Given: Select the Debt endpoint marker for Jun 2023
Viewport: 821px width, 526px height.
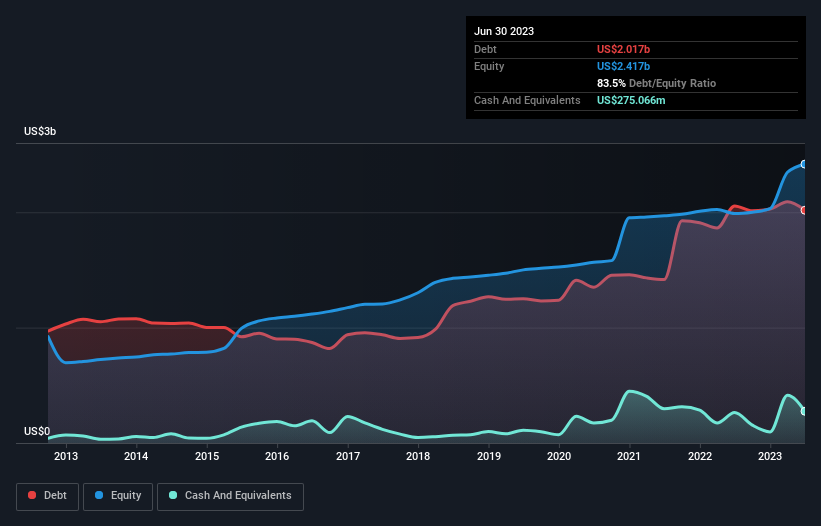Looking at the screenshot, I should [x=804, y=210].
